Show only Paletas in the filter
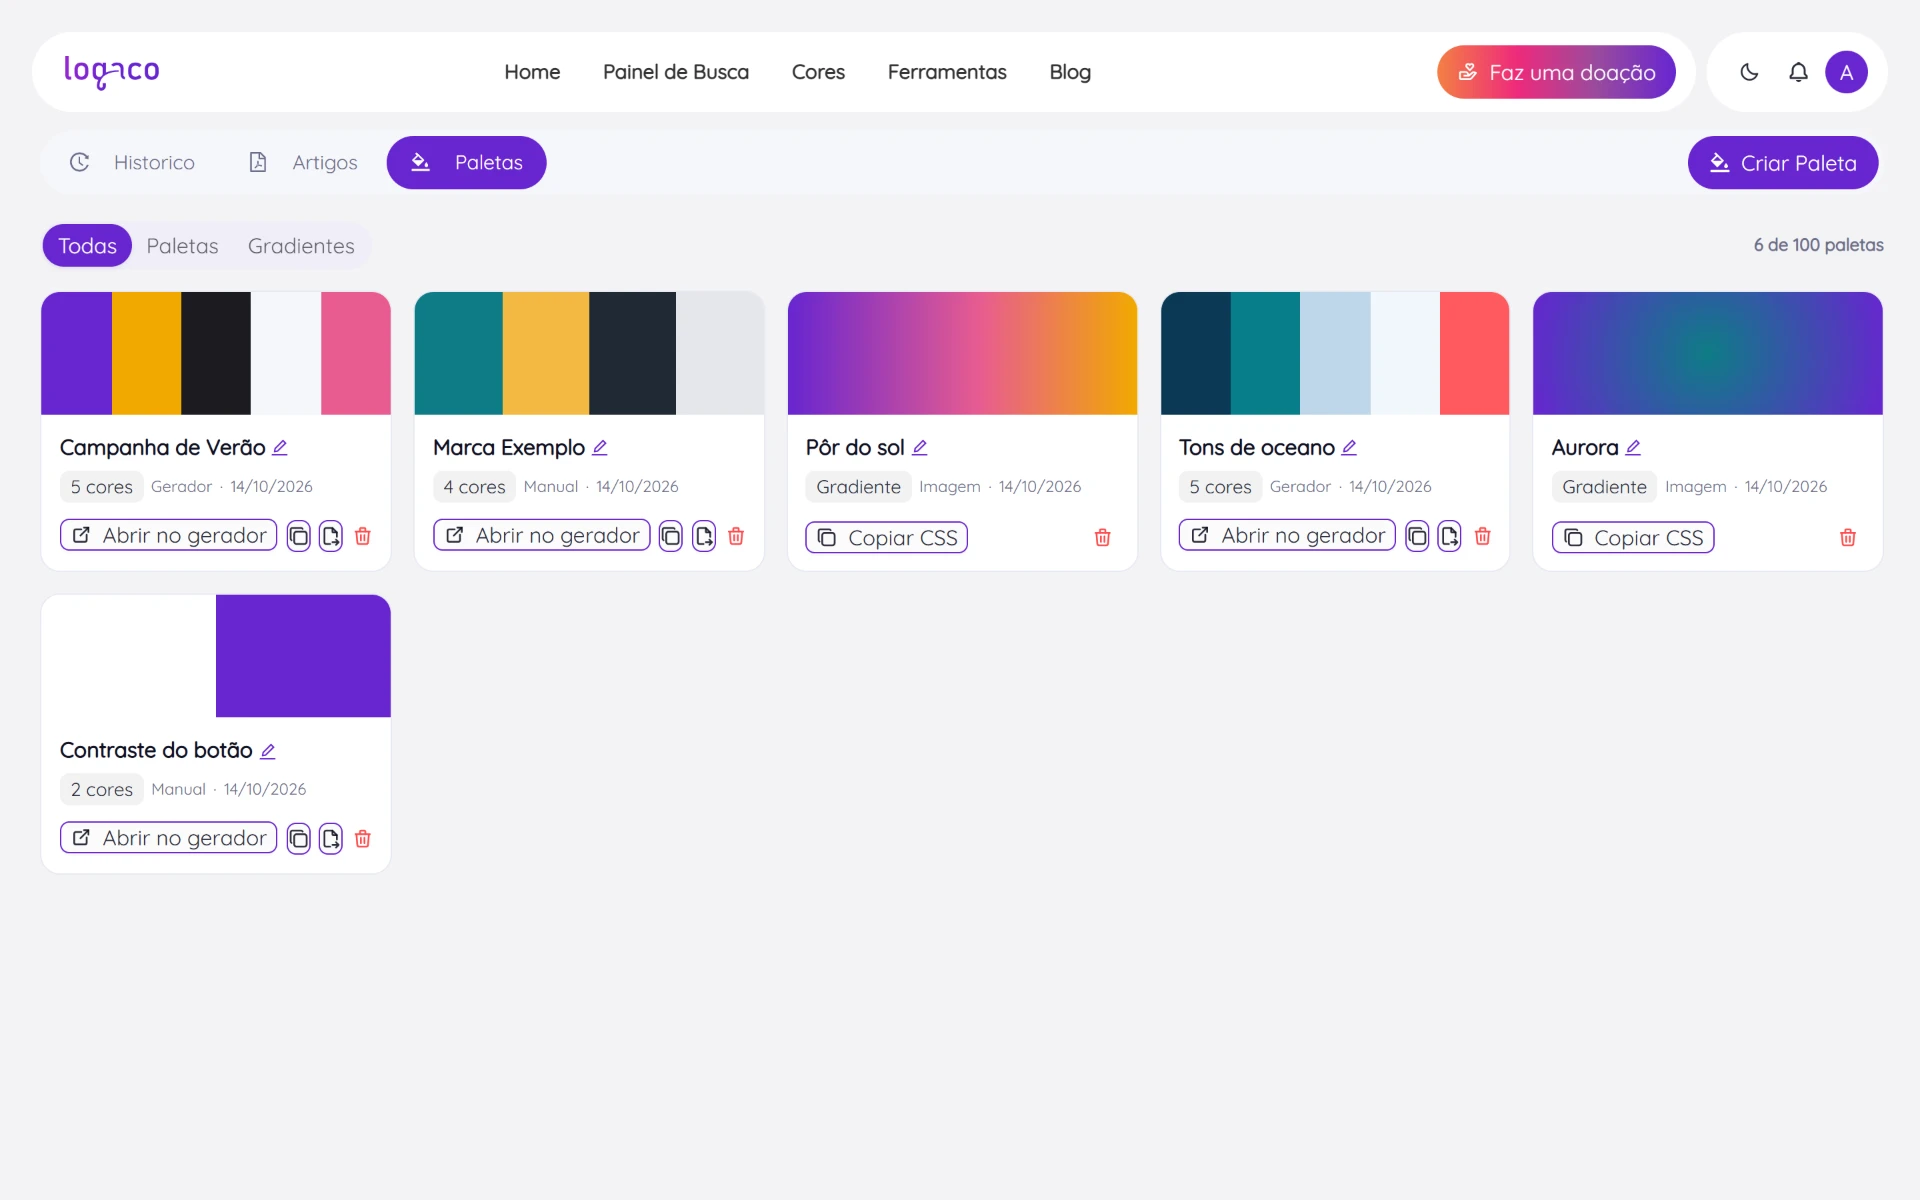Viewport: 1920px width, 1200px height. 182,246
